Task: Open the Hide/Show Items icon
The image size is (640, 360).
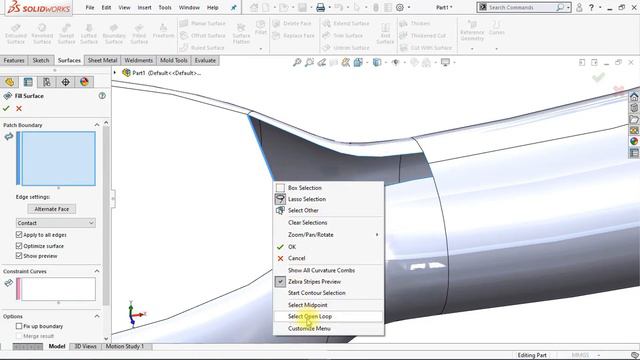Action: click(396, 62)
